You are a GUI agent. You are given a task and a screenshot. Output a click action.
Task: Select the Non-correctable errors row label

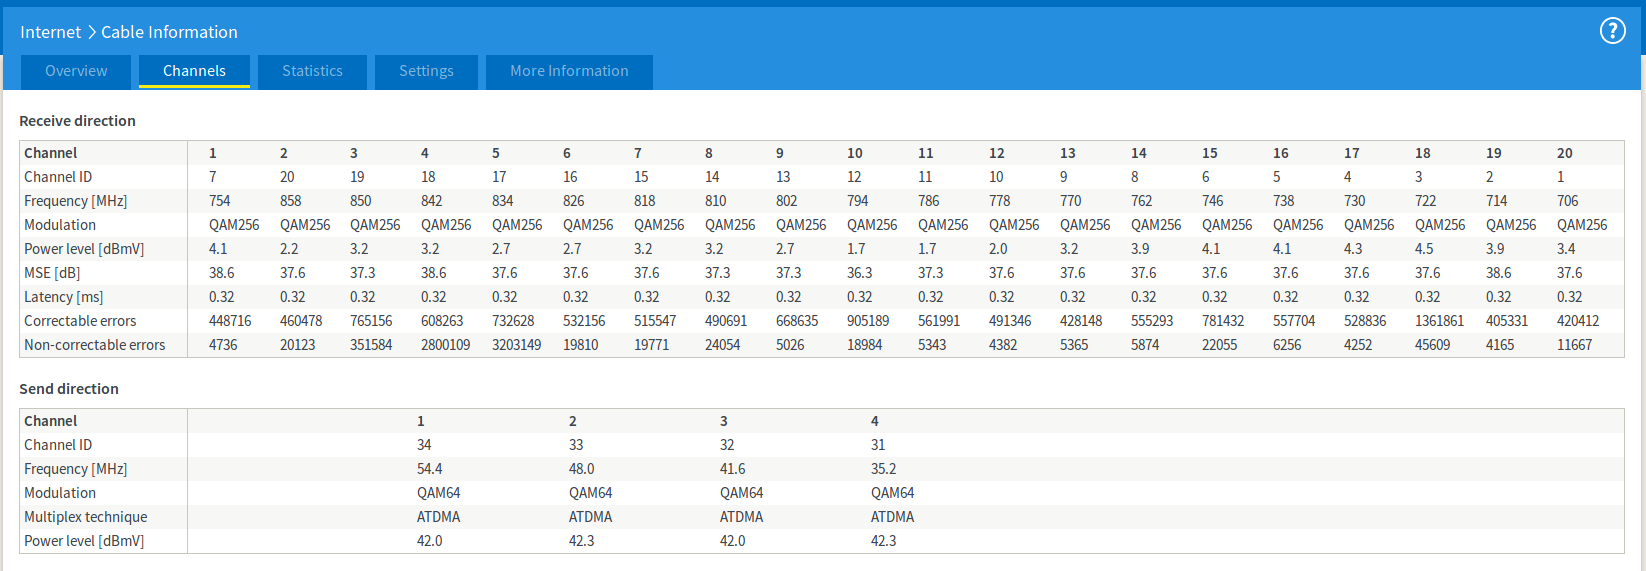click(94, 345)
